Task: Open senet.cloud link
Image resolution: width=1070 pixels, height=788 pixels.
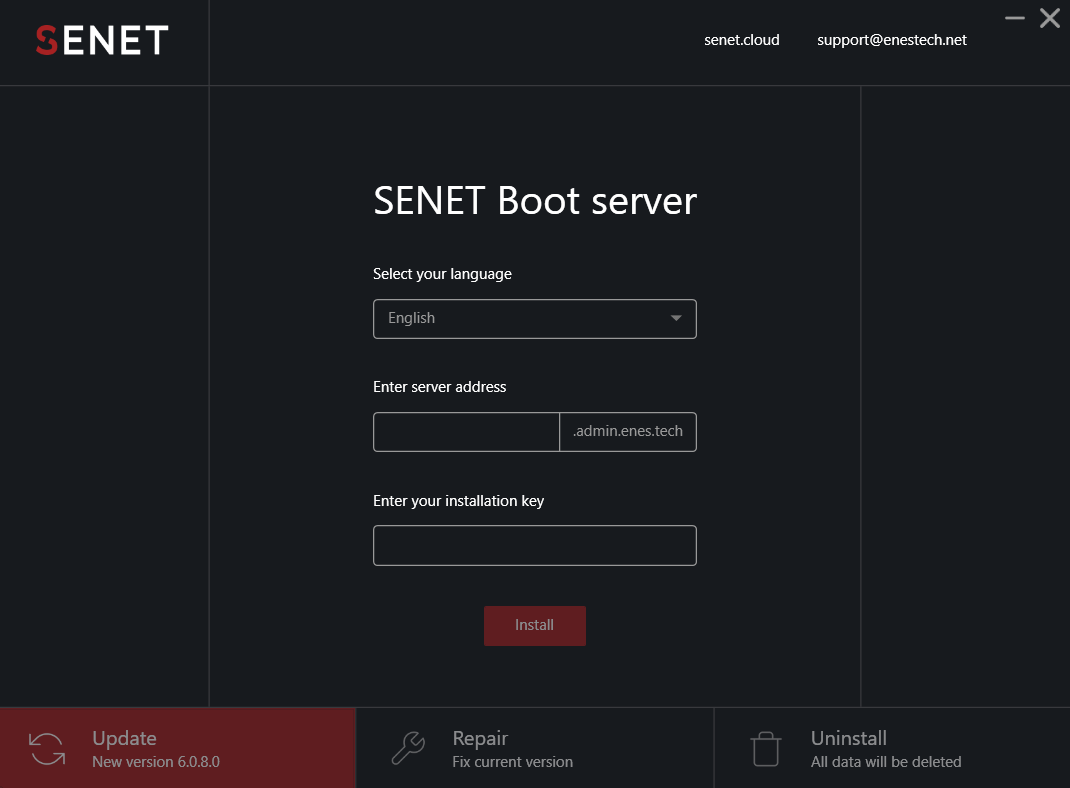Action: point(741,40)
